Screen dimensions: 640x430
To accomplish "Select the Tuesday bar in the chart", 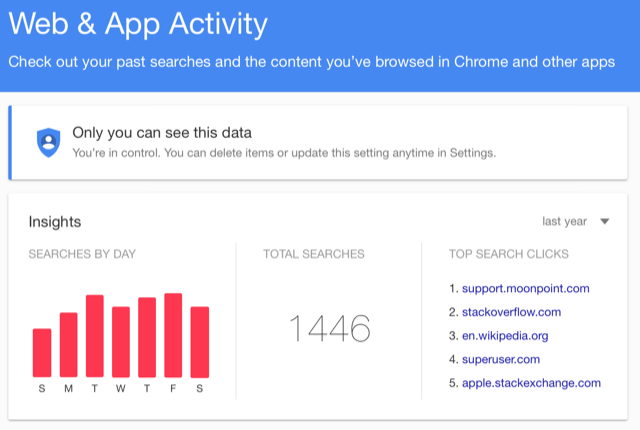I will (x=95, y=336).
